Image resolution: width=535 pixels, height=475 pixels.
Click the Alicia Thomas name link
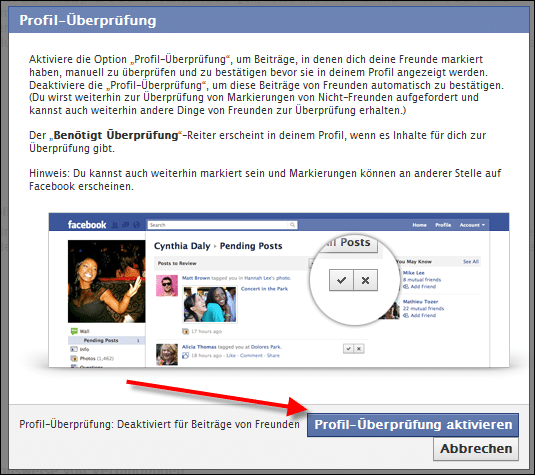(x=199, y=347)
